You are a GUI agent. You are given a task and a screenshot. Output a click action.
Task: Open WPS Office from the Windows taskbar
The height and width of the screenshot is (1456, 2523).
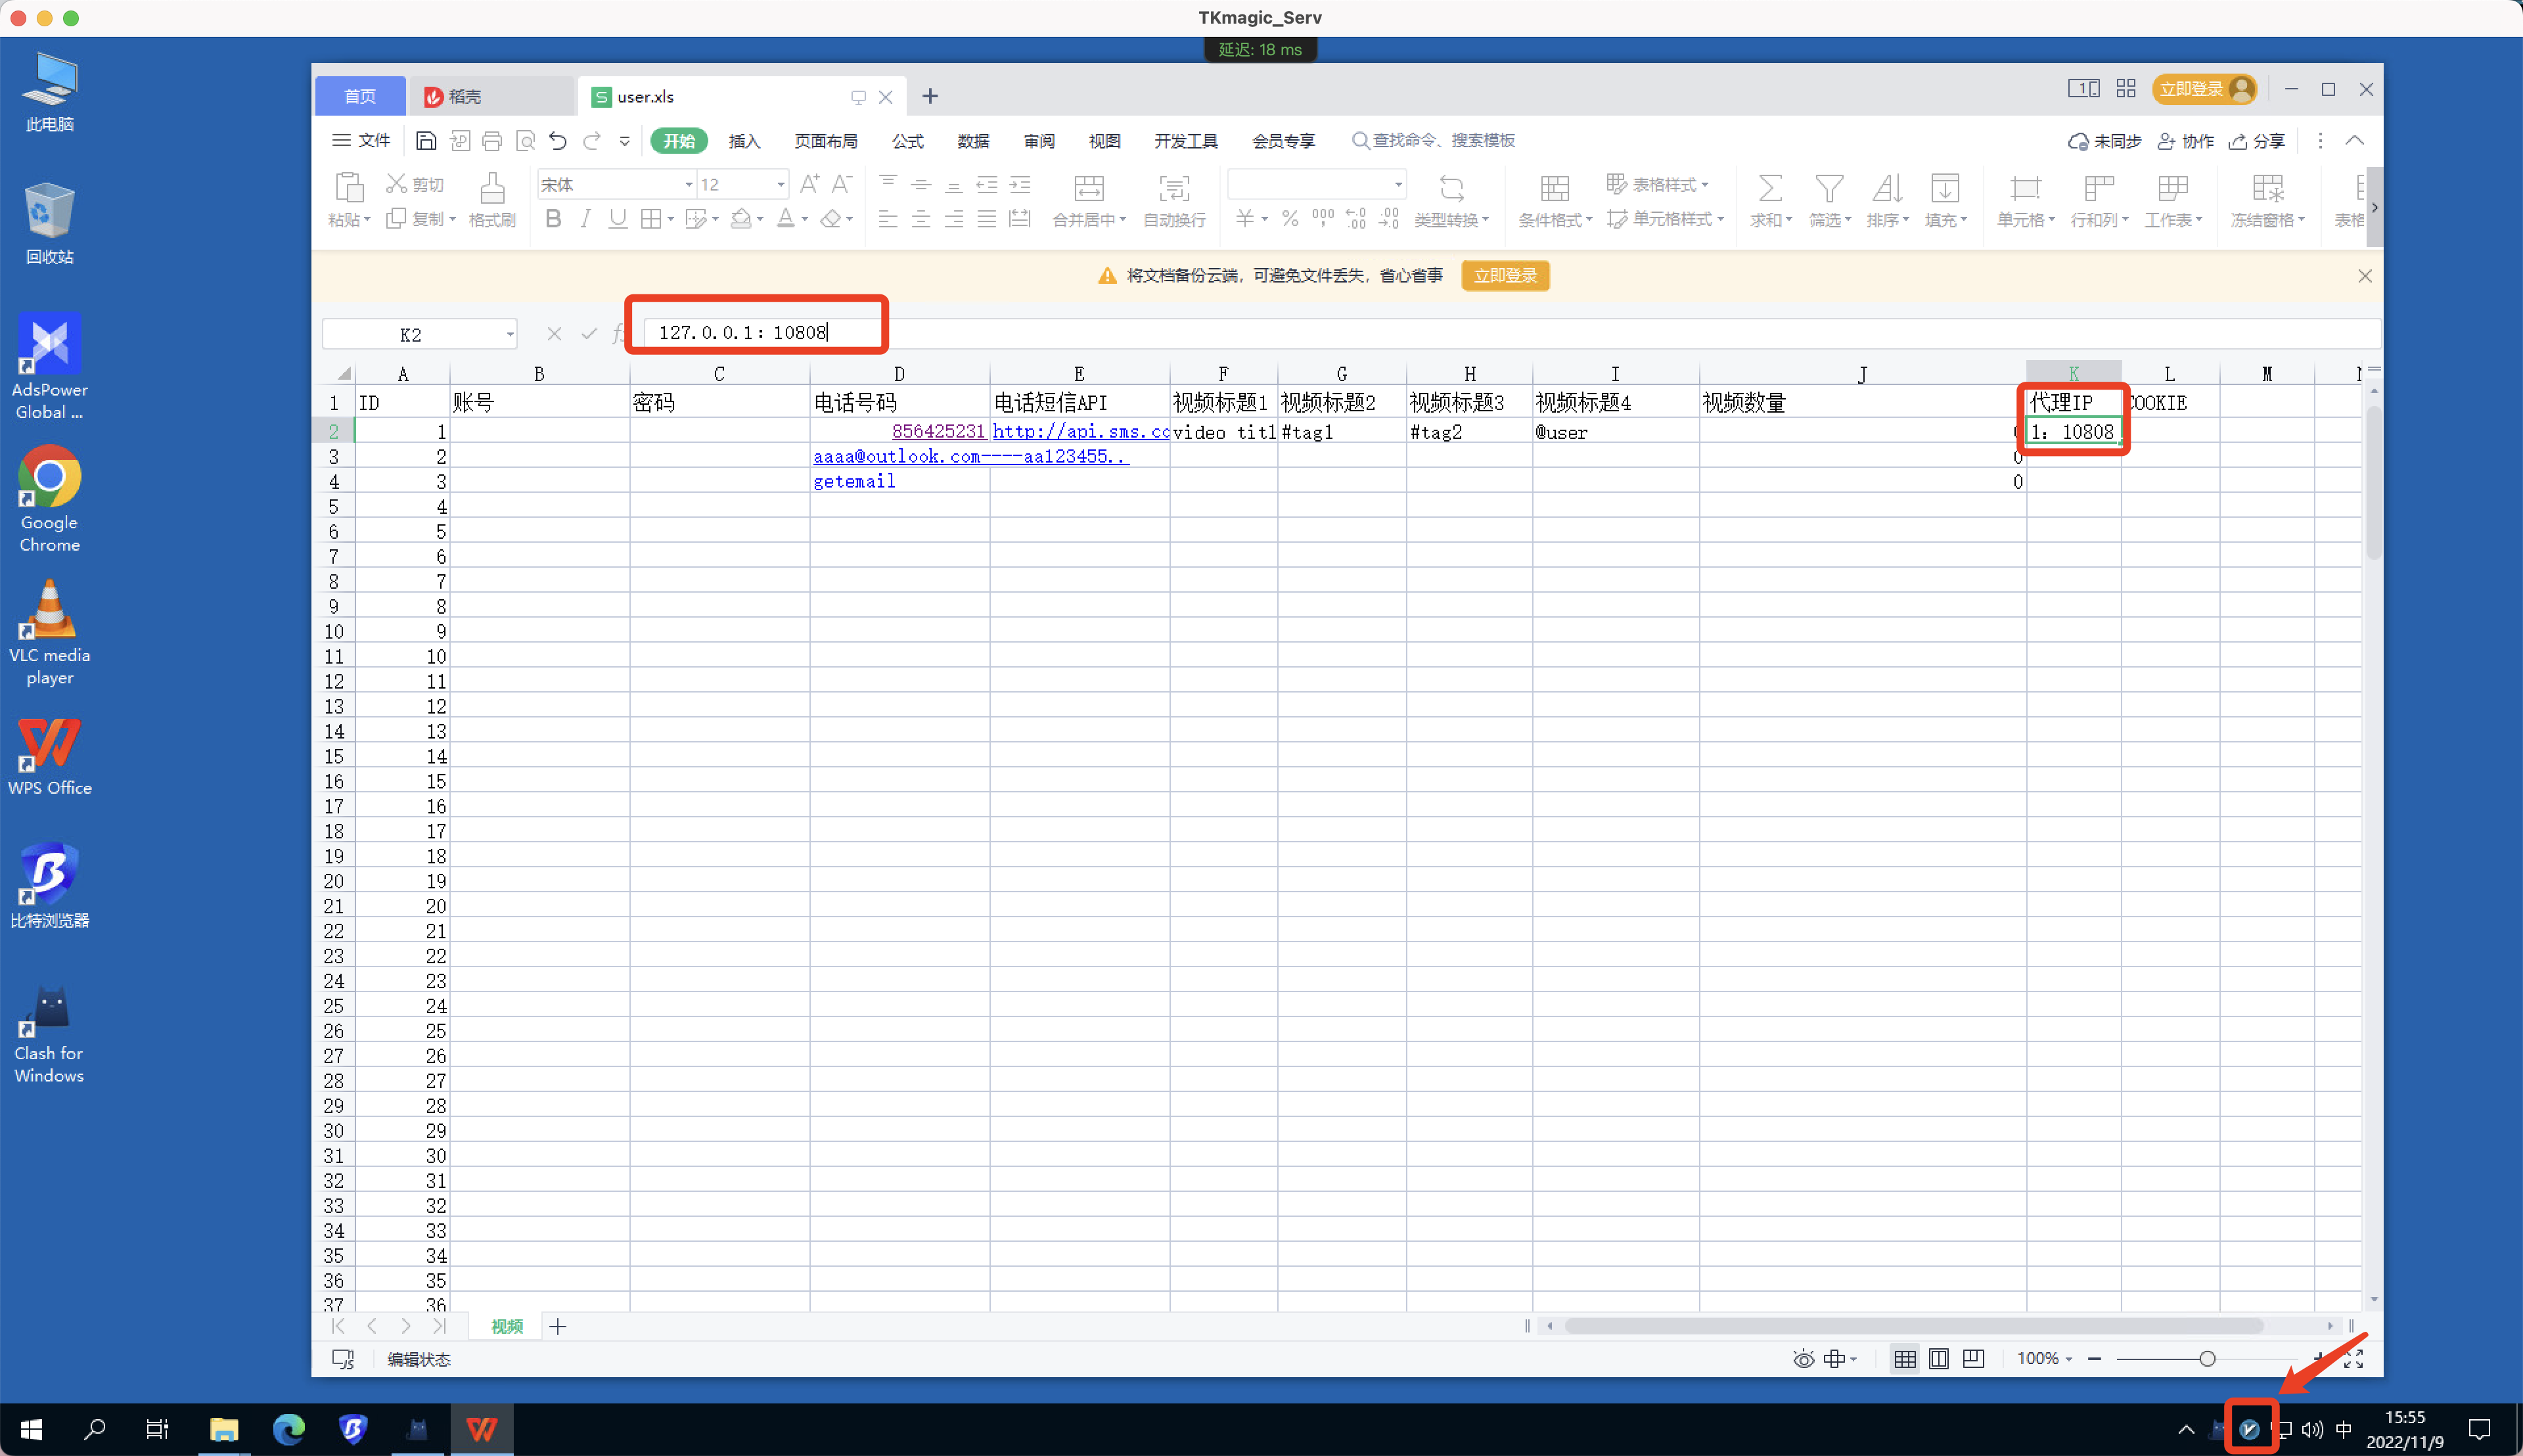(481, 1430)
